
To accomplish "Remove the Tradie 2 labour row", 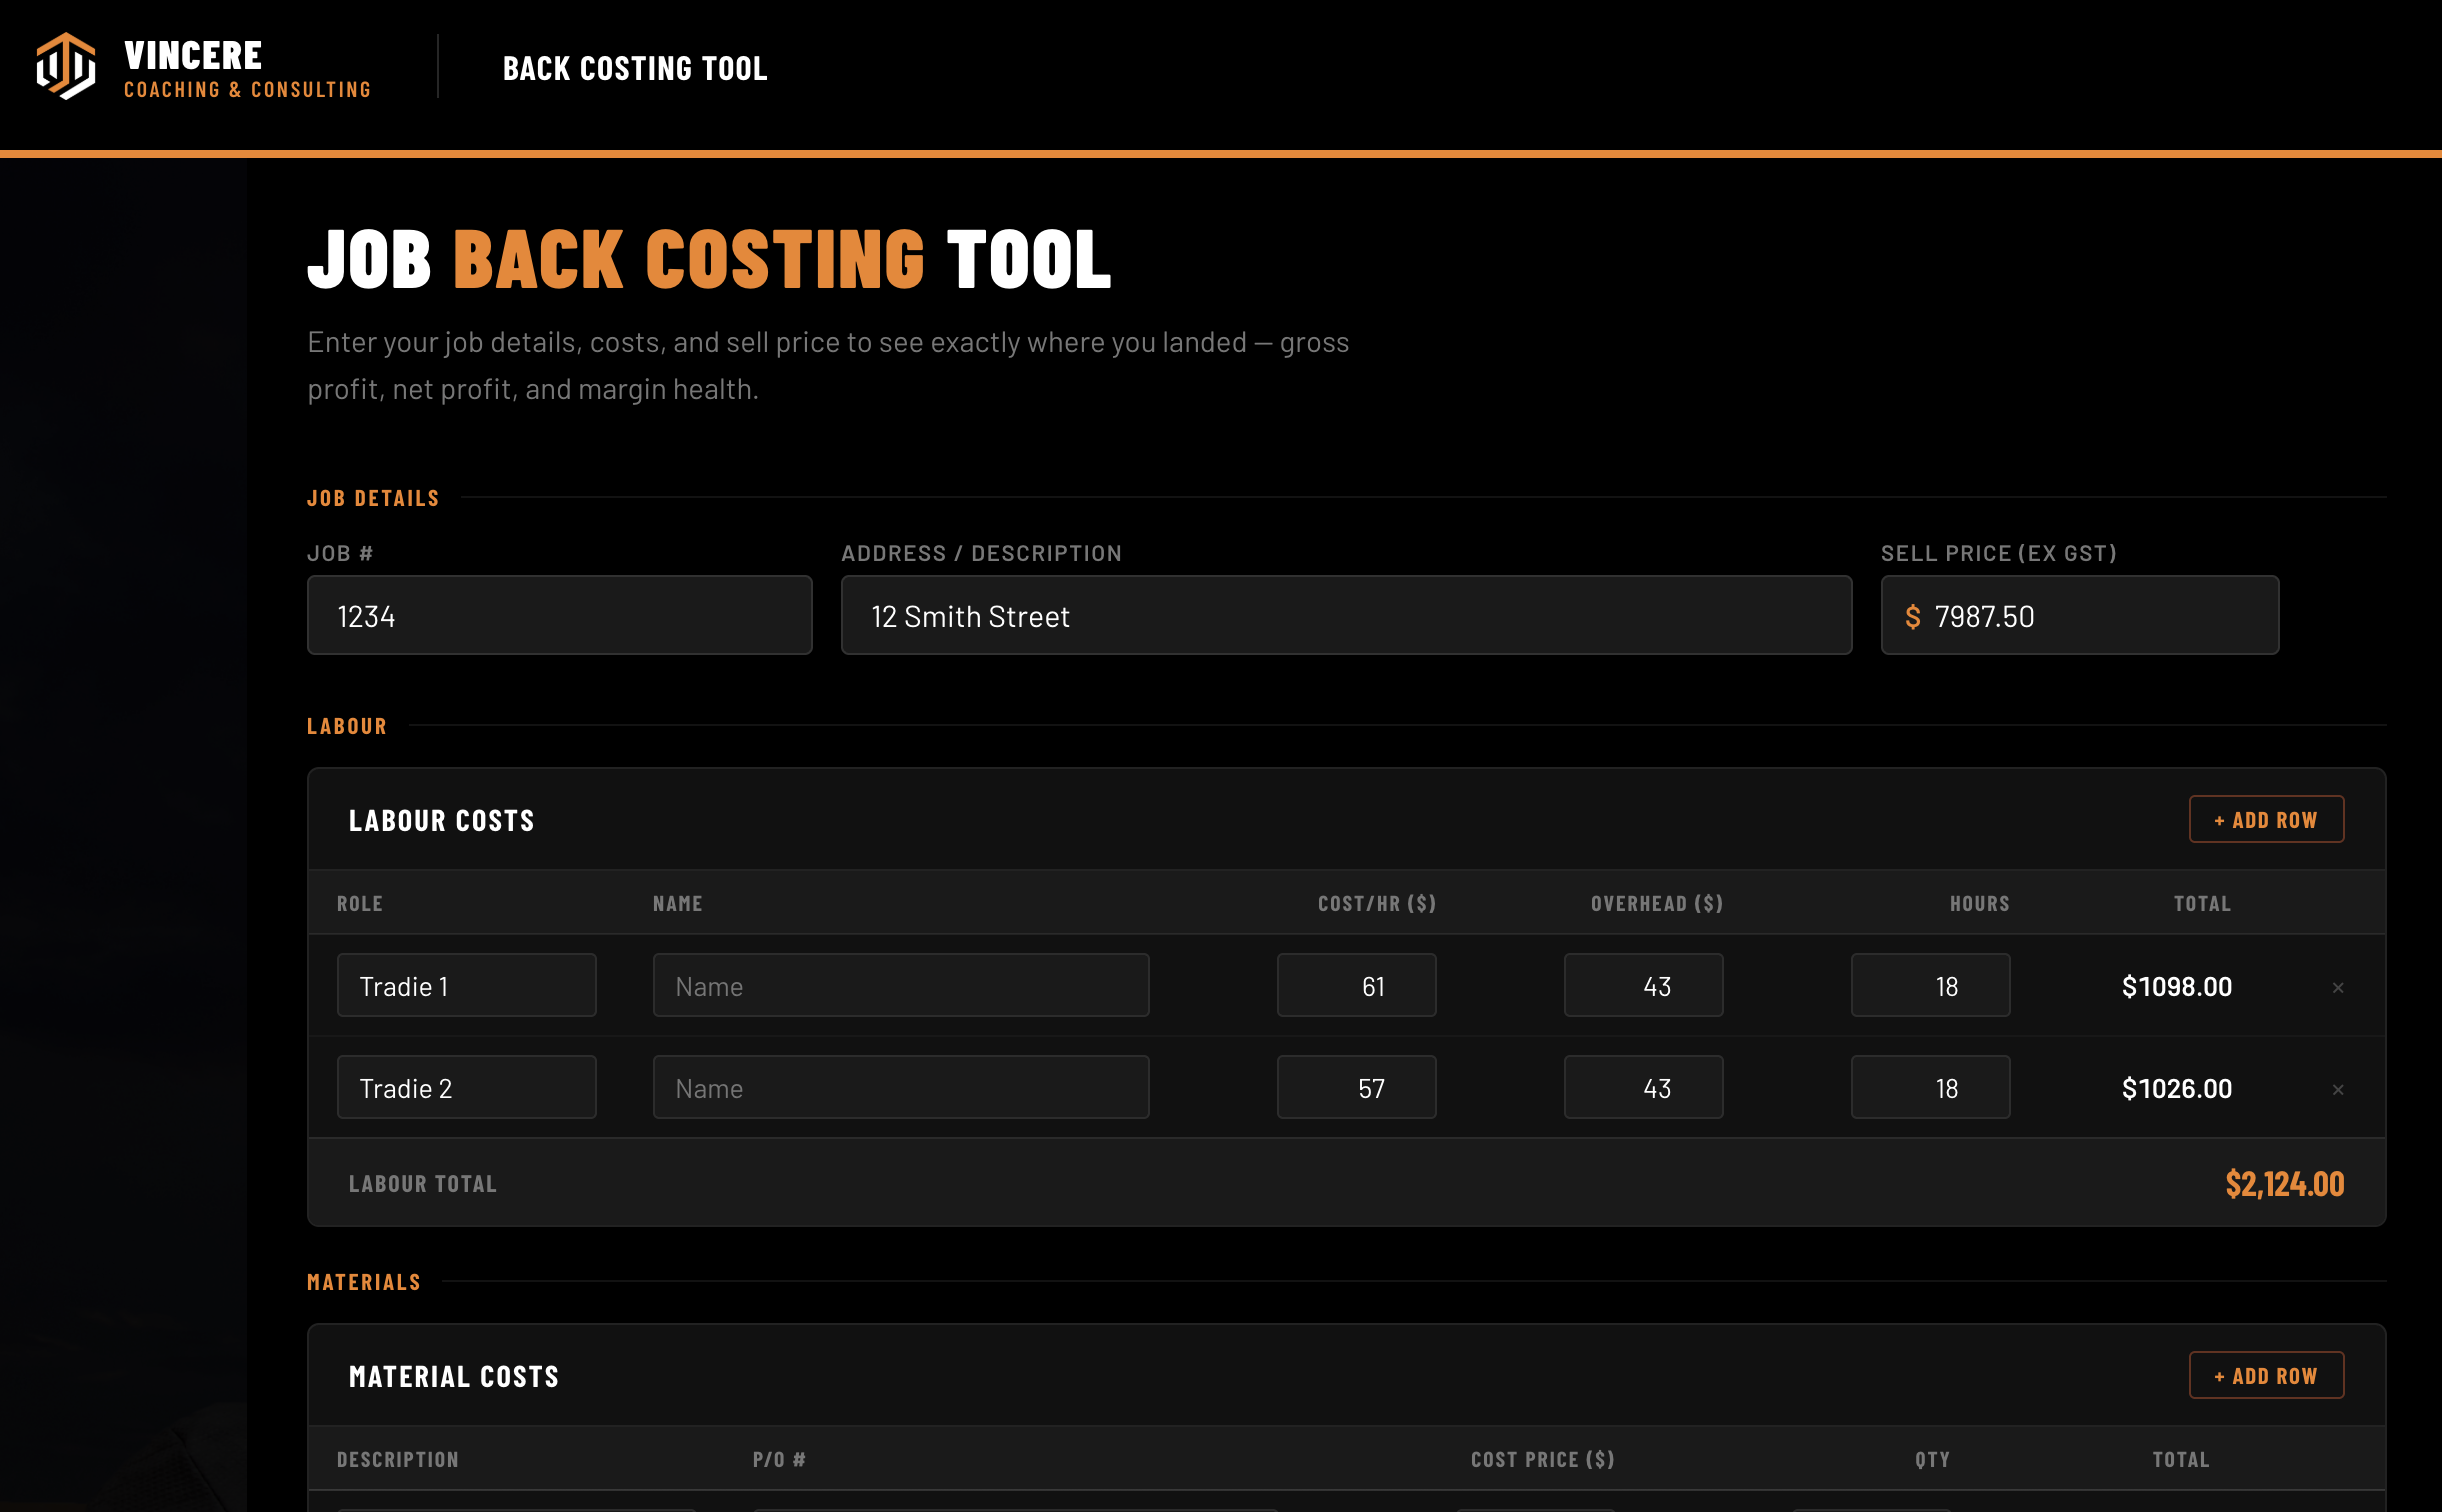I will pos(2338,1090).
